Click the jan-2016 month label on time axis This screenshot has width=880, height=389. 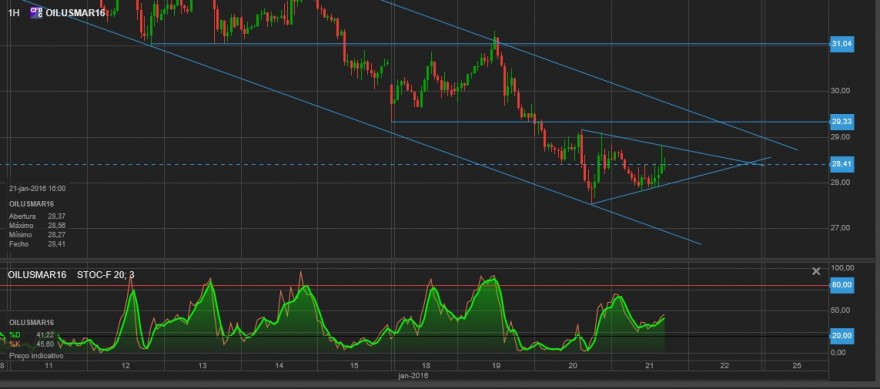pos(412,376)
